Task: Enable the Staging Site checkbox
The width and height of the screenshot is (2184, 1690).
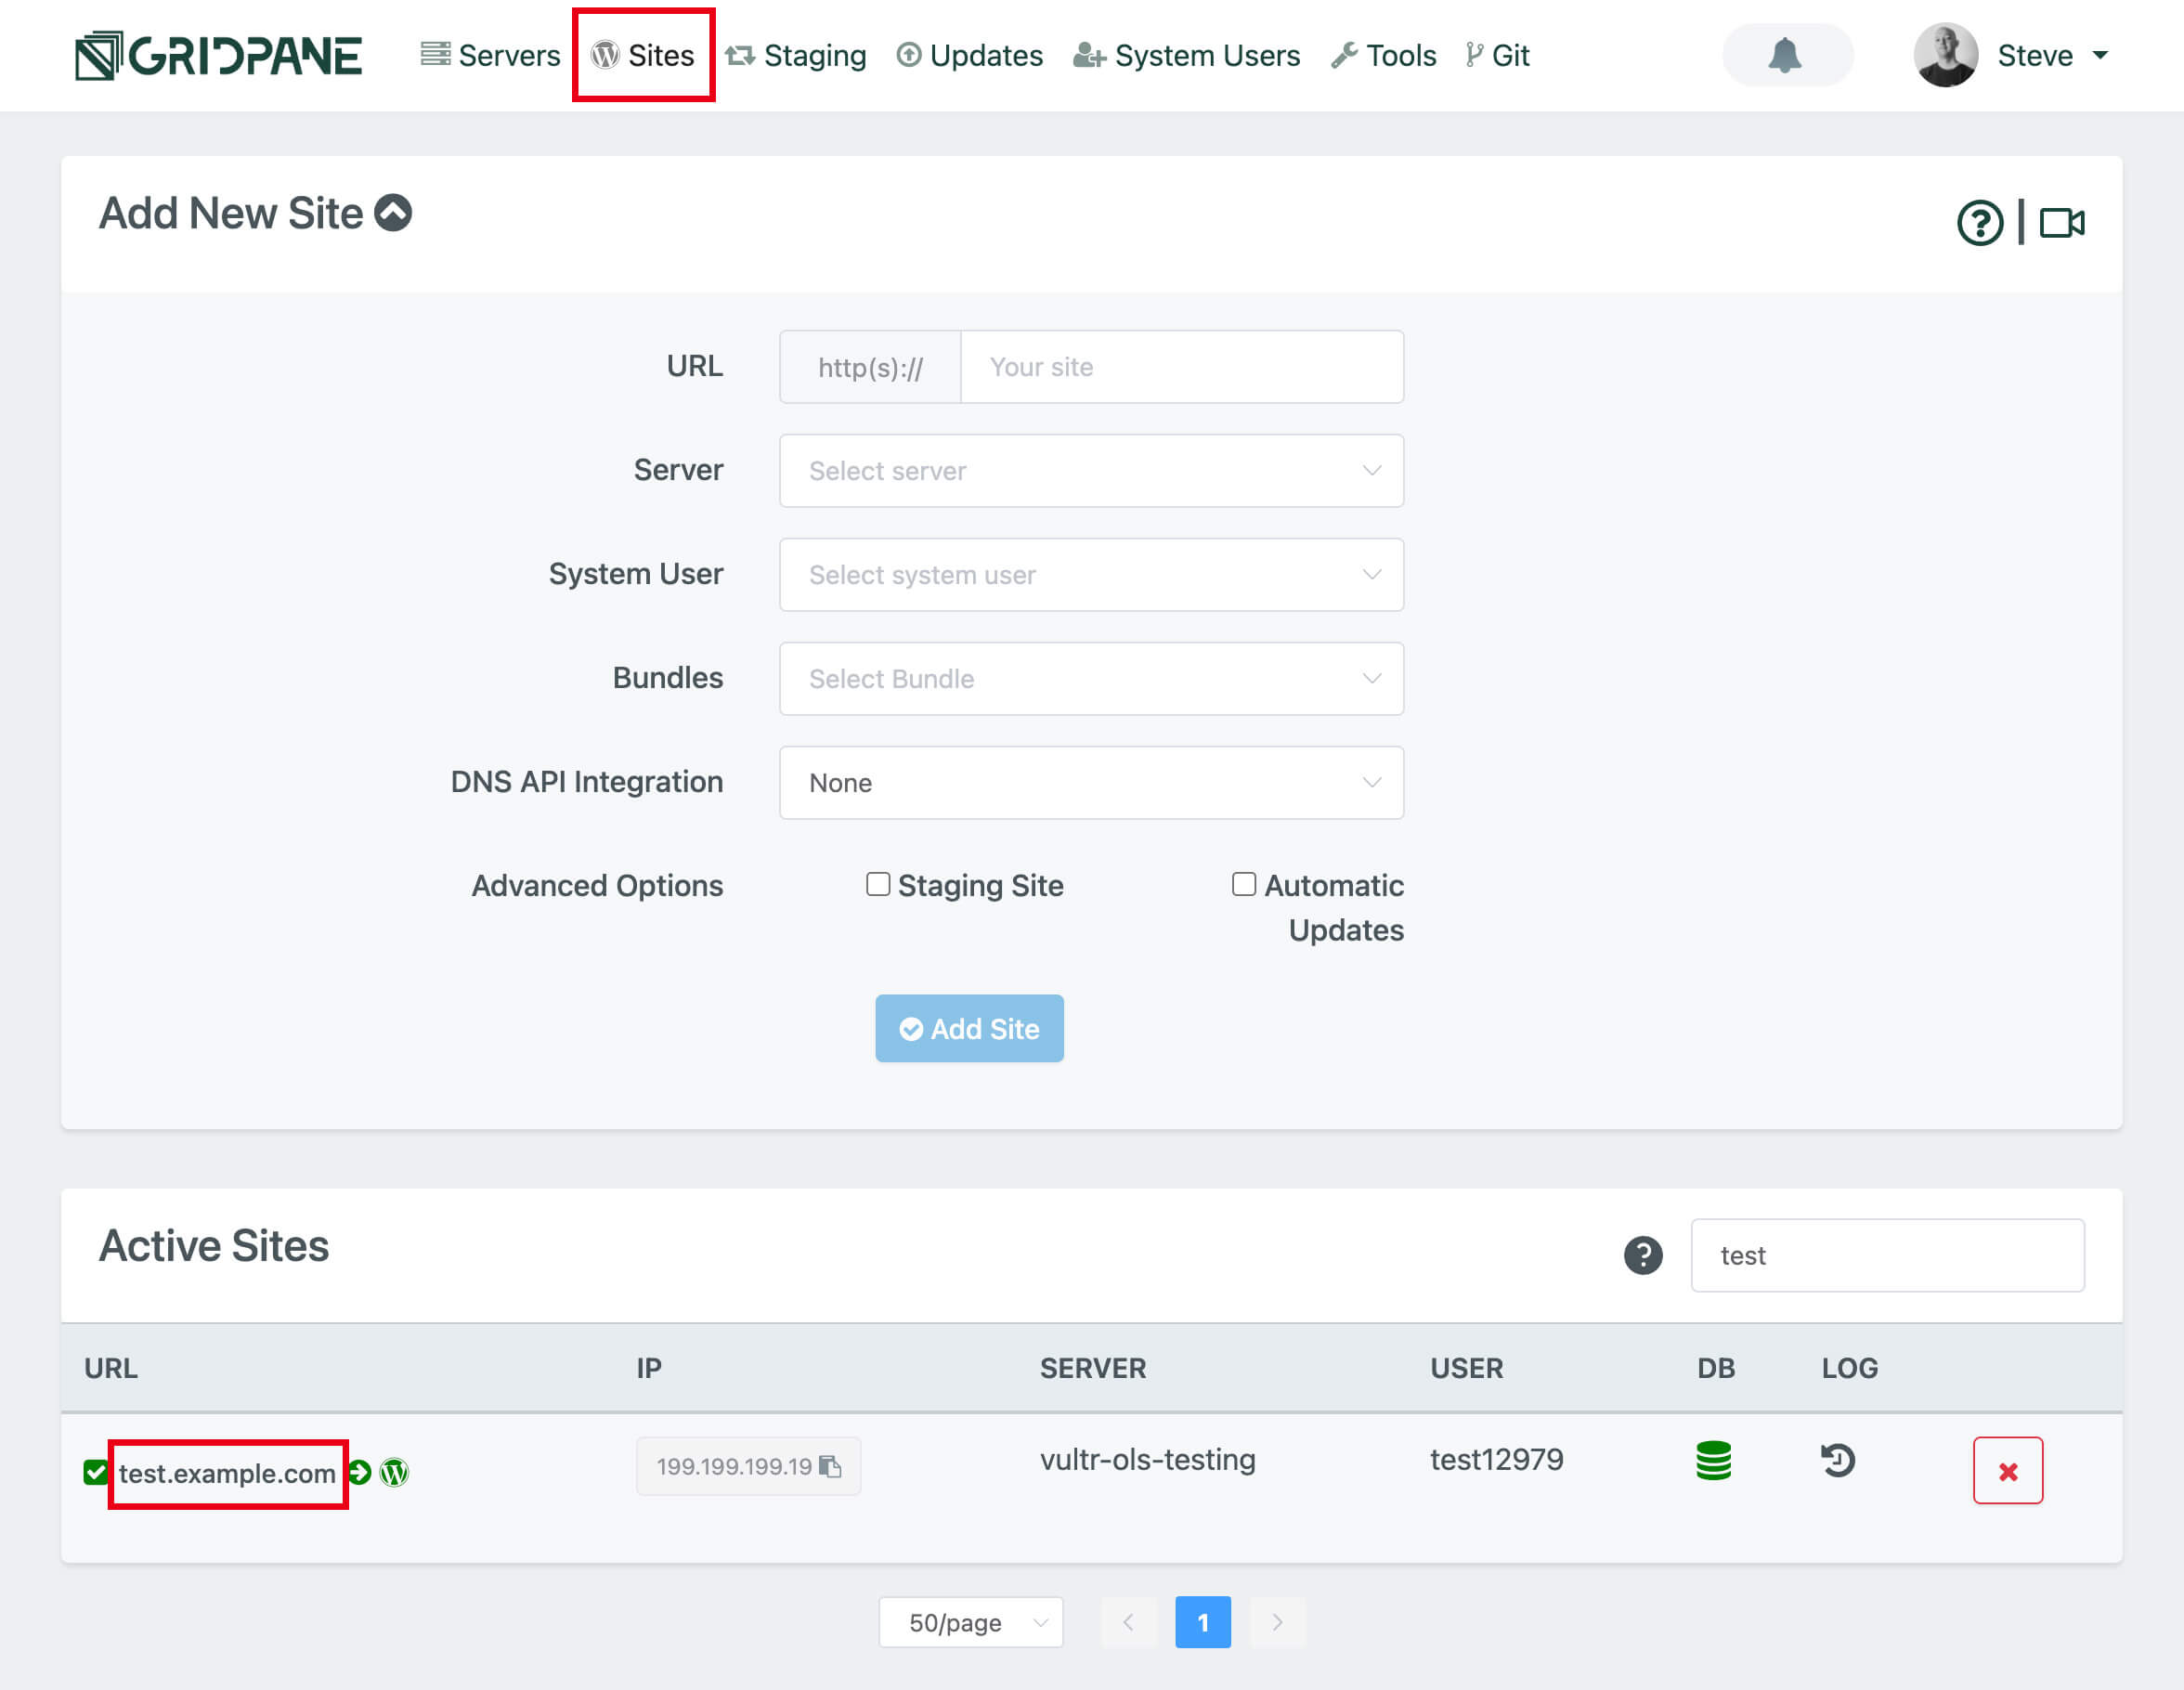Action: pos(877,884)
